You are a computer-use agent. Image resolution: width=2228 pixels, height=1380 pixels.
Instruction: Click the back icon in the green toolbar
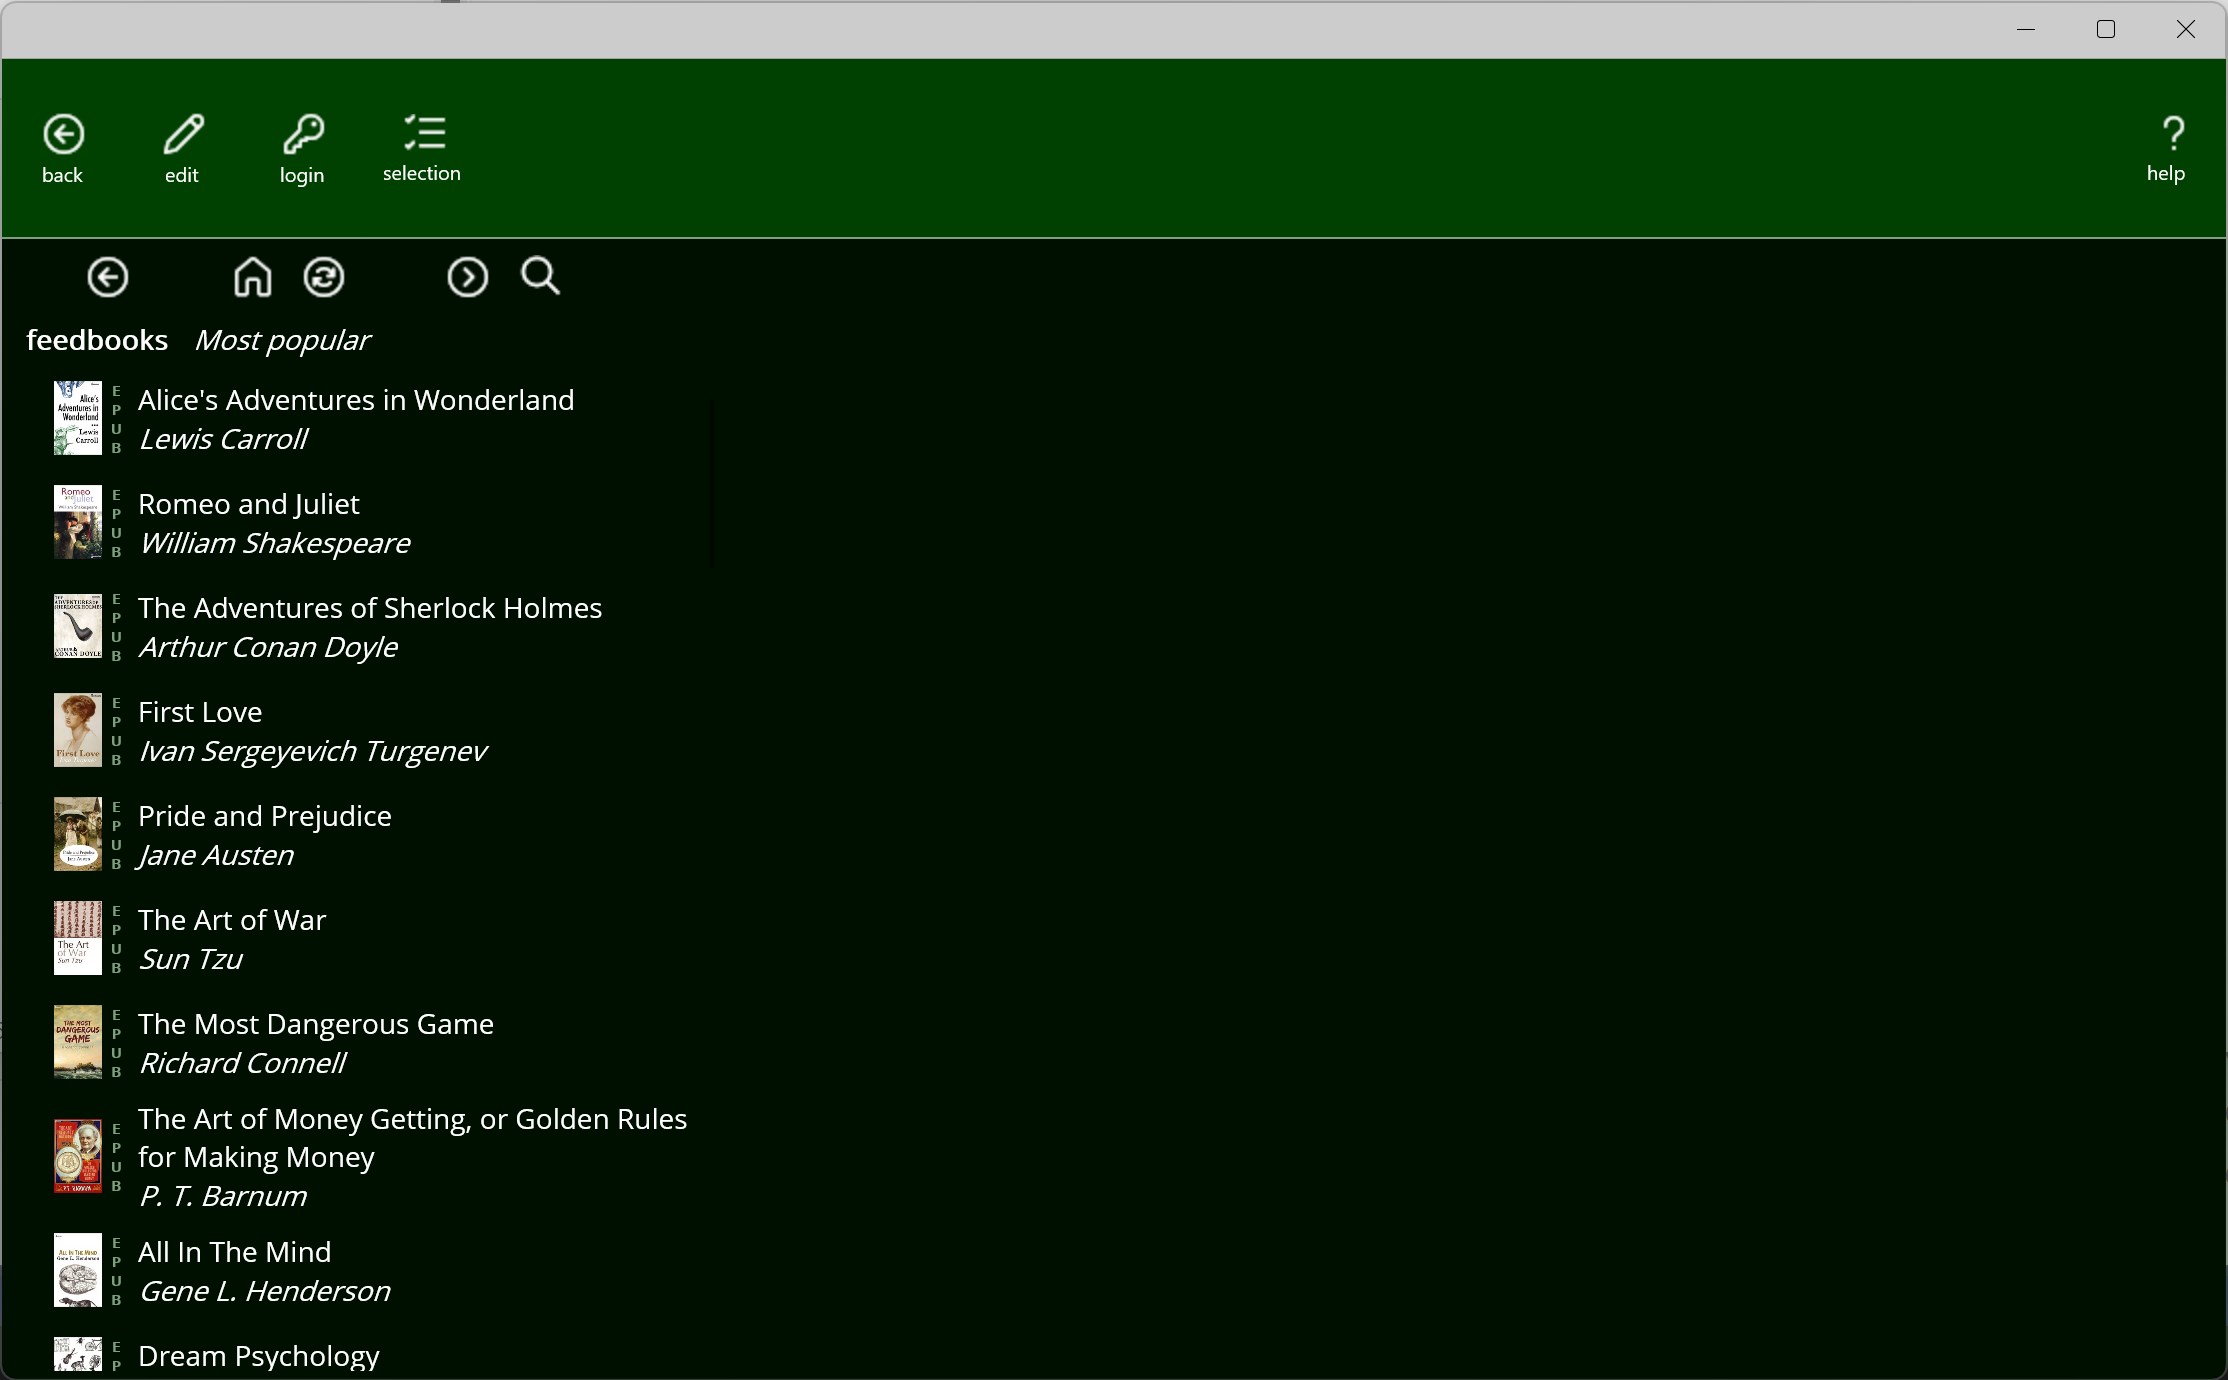tap(62, 147)
